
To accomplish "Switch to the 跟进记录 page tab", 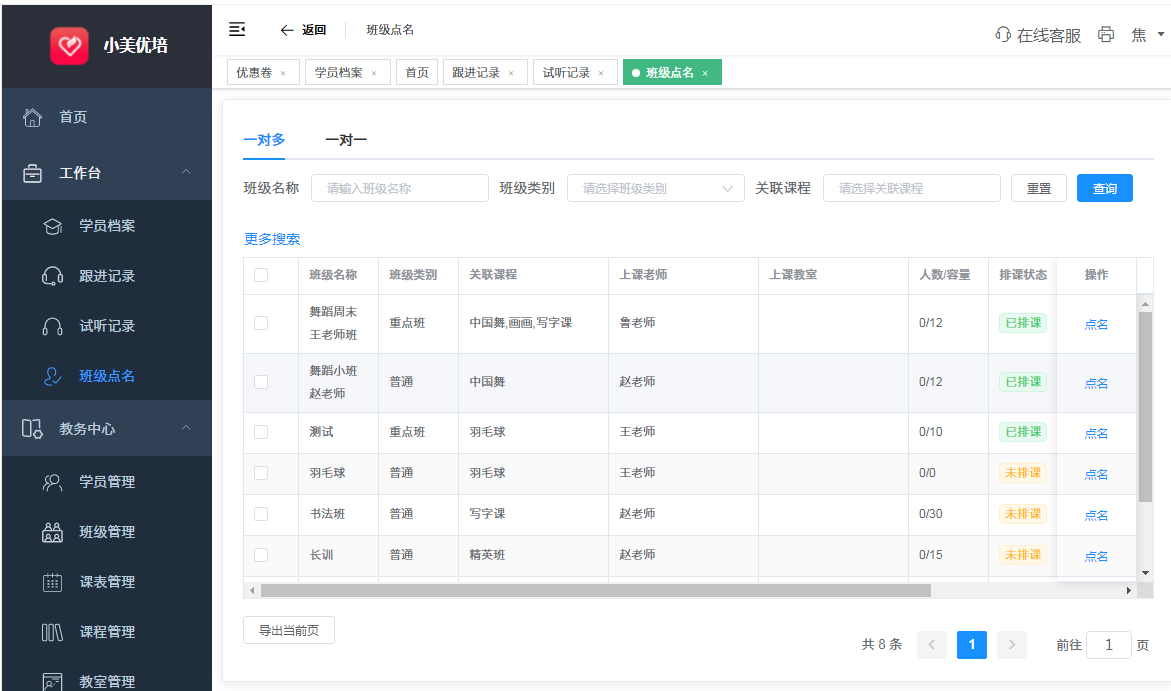I will [x=476, y=73].
